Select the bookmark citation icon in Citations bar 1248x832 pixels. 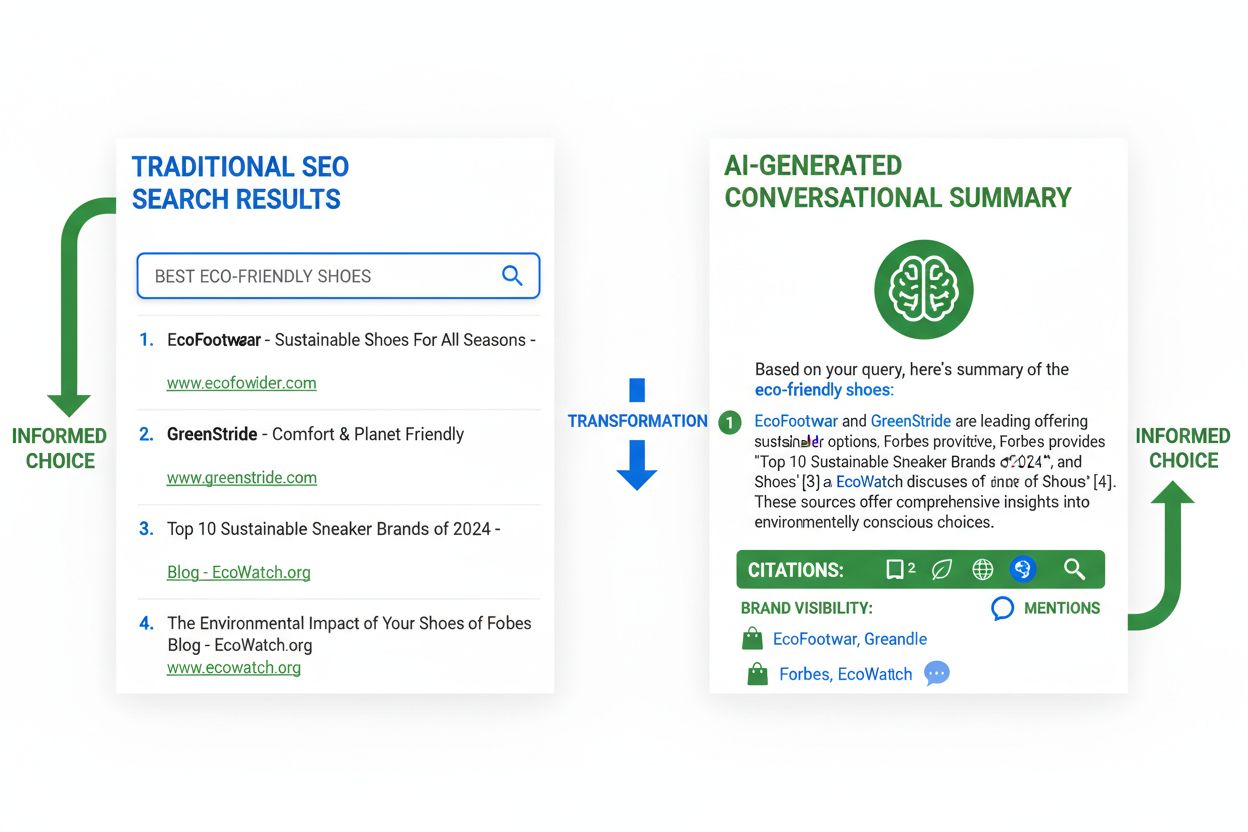pyautogui.click(x=897, y=569)
